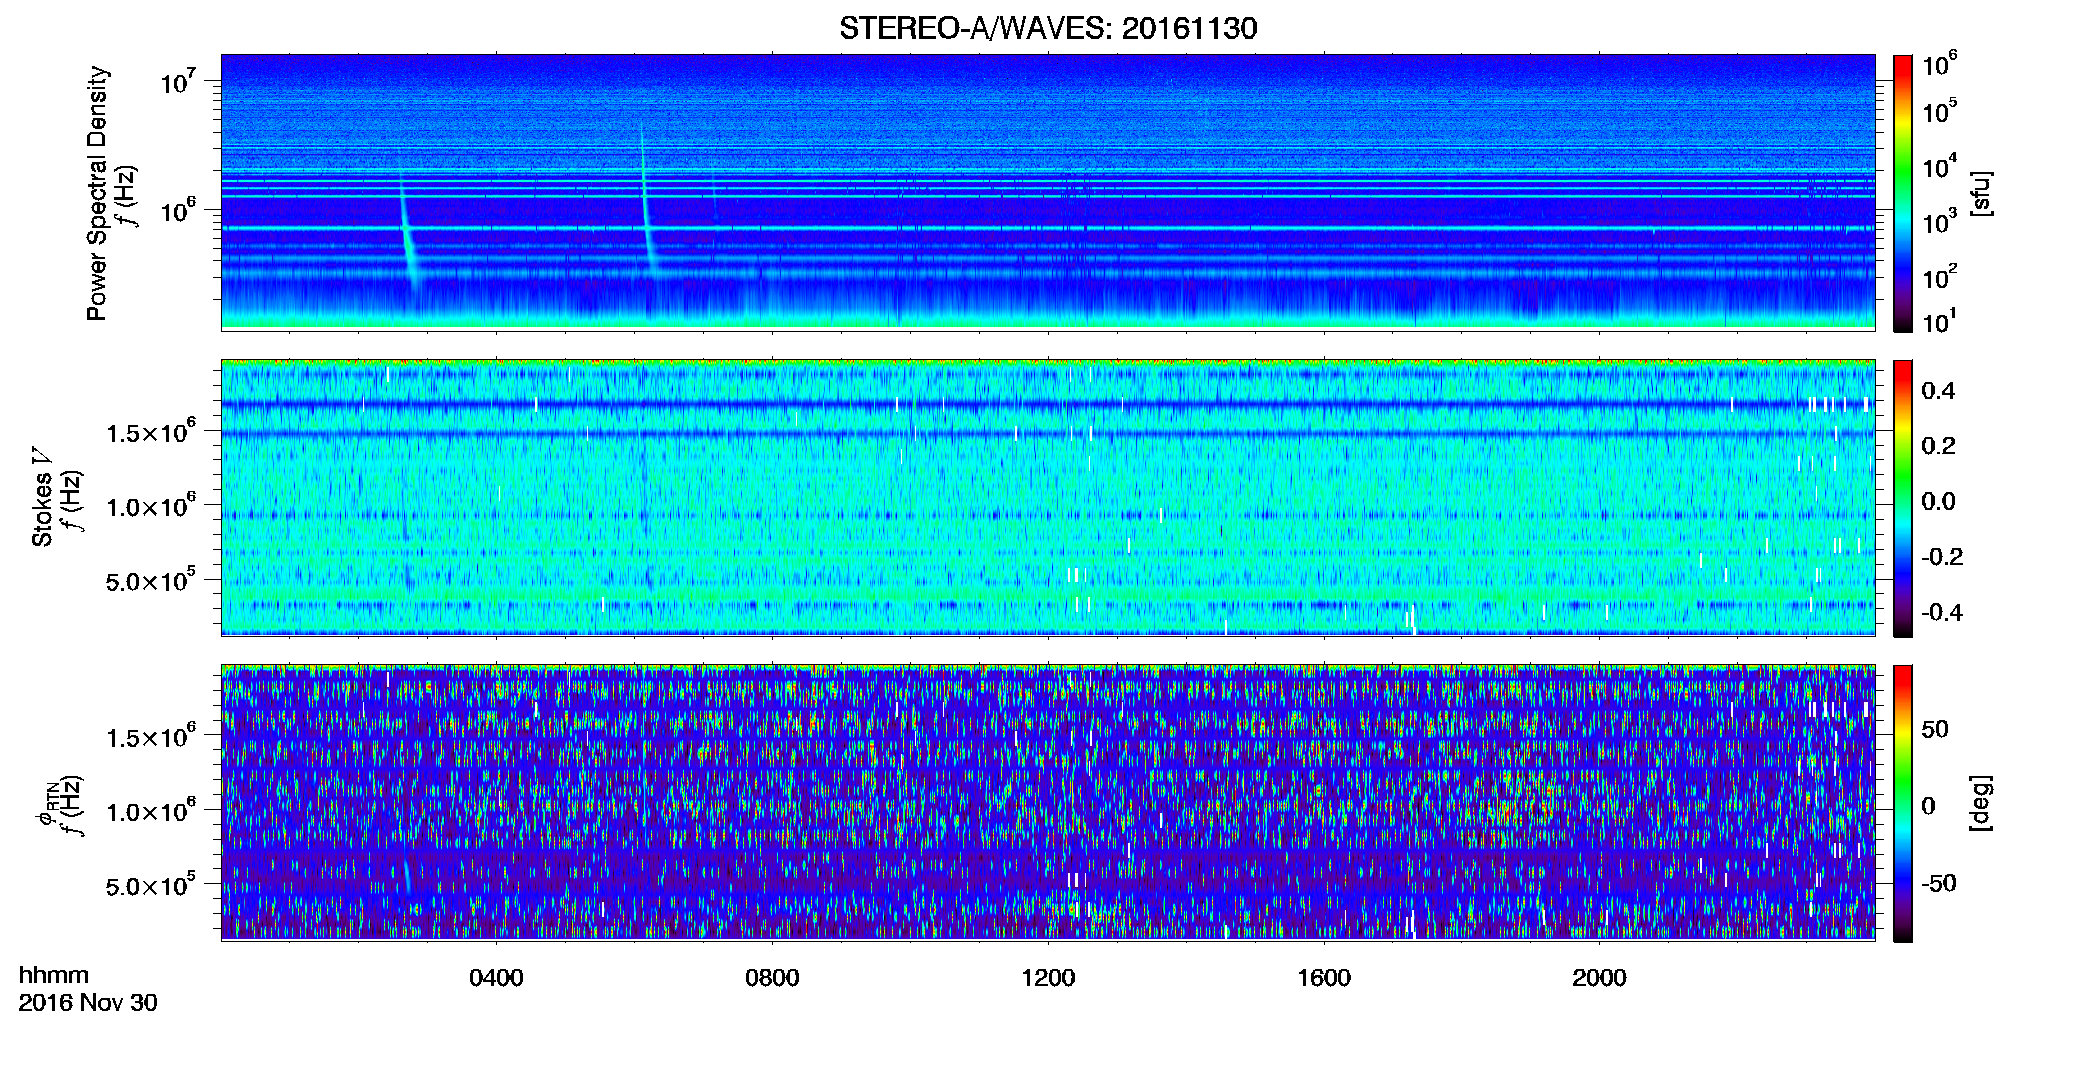Click the "1600" time tick label
This screenshot has height=1080, width=2096.
coord(1324,977)
